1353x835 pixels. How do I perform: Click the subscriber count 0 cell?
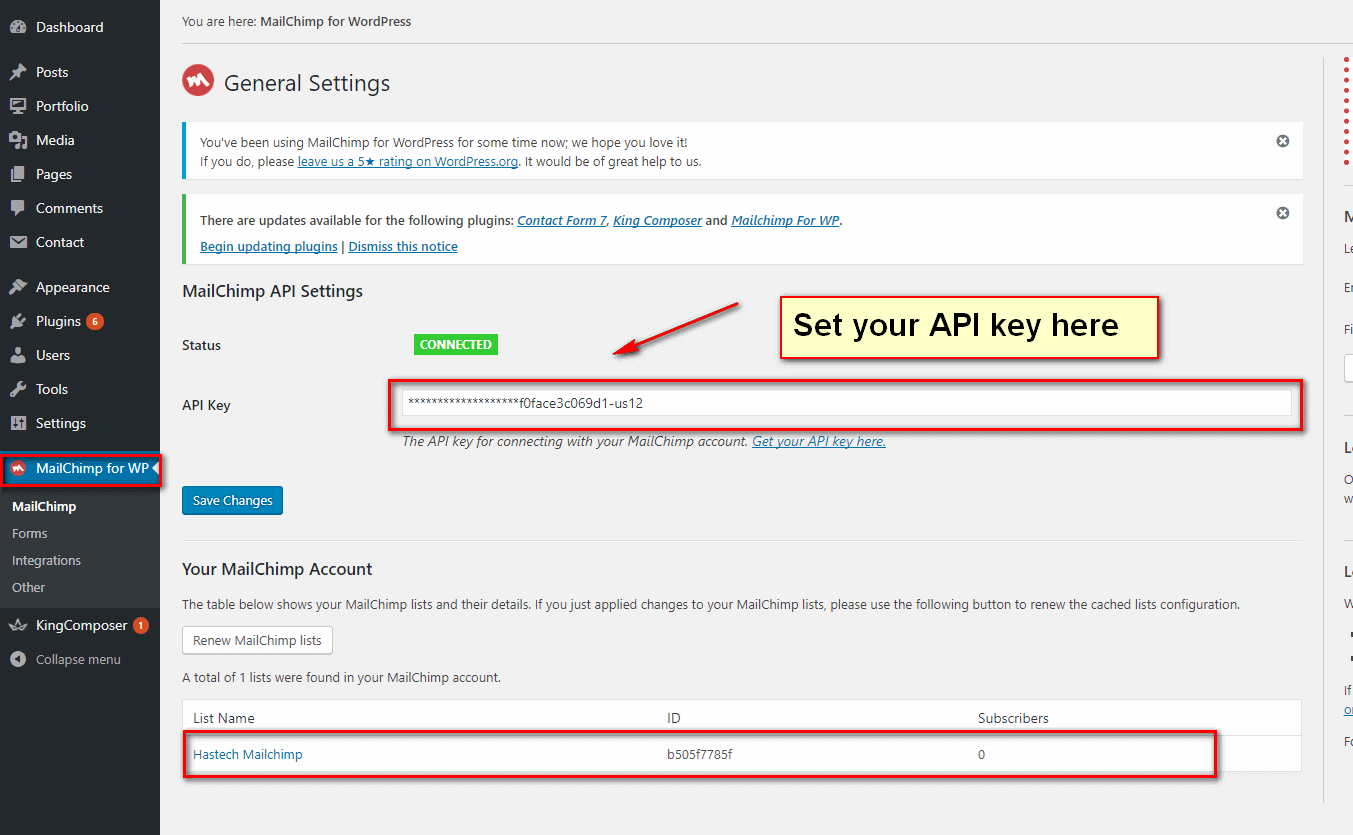tap(981, 754)
